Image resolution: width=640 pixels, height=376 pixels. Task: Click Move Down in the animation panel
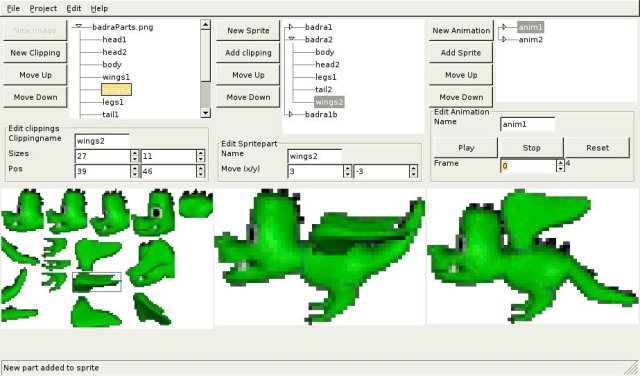pos(461,97)
